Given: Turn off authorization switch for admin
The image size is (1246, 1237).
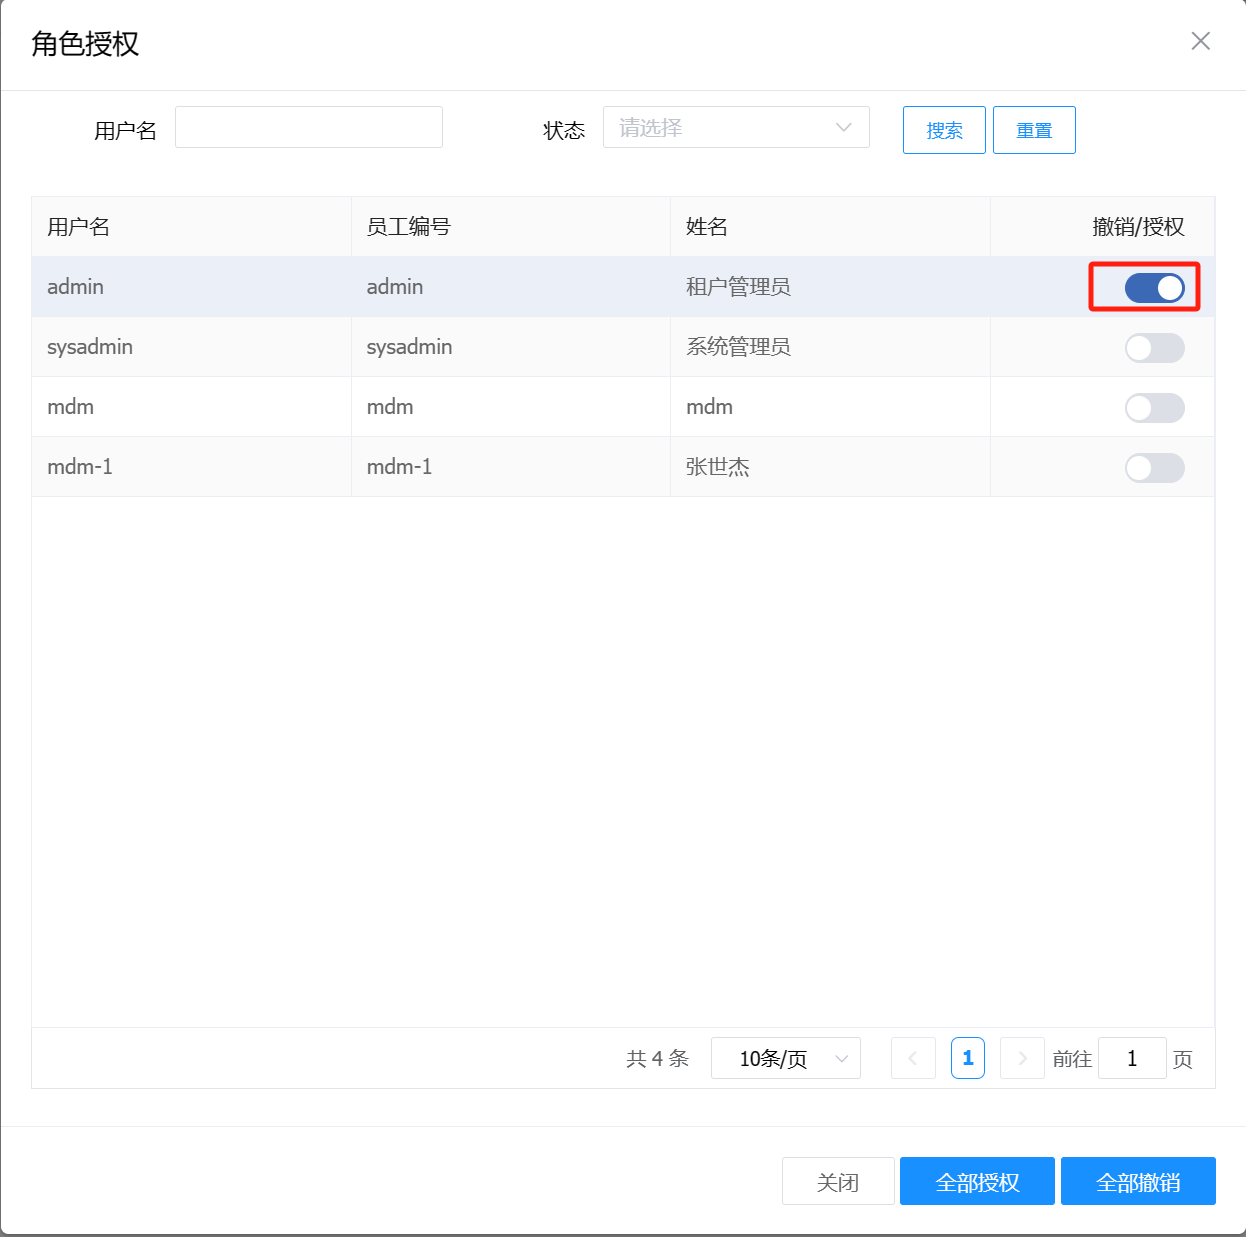Looking at the screenshot, I should point(1154,288).
